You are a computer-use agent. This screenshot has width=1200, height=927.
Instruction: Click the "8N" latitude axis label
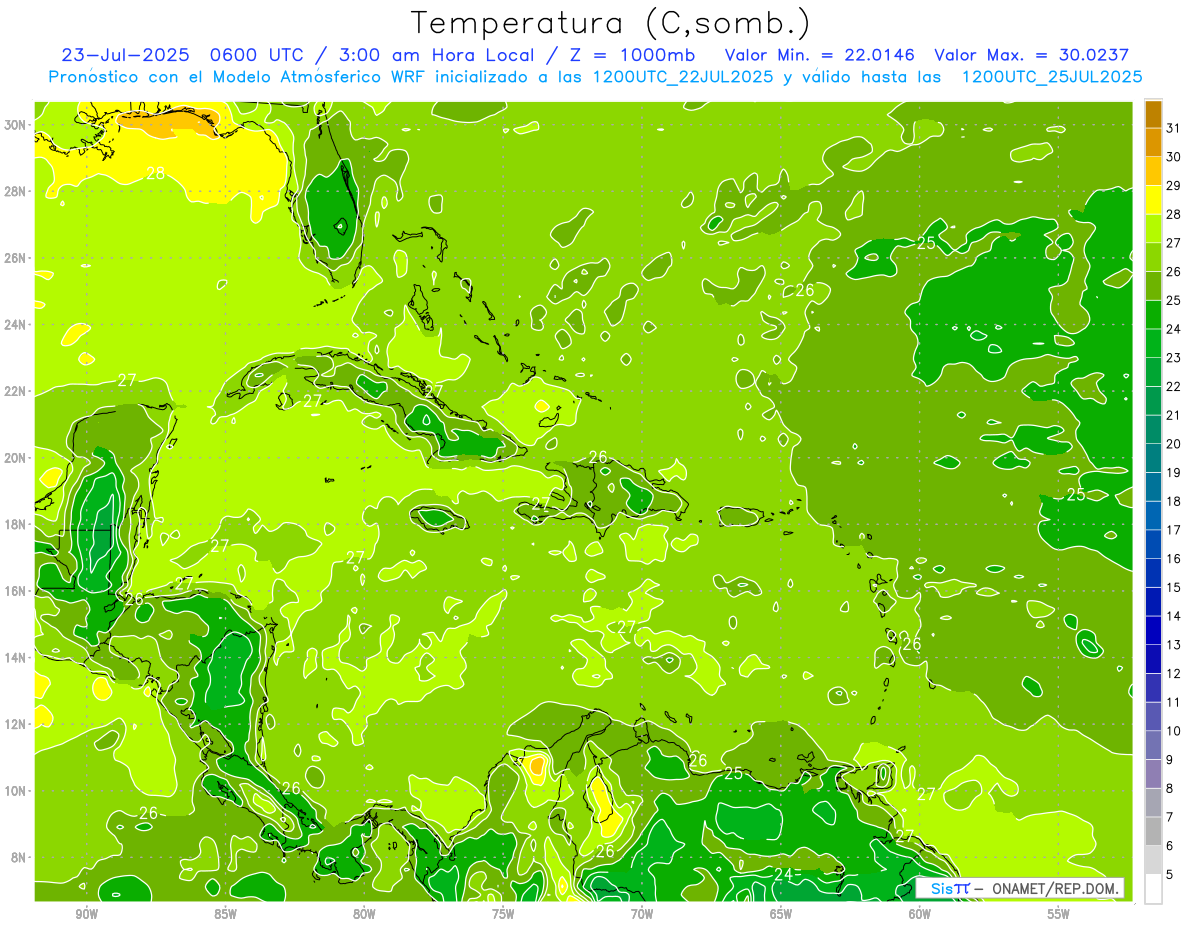[19, 857]
